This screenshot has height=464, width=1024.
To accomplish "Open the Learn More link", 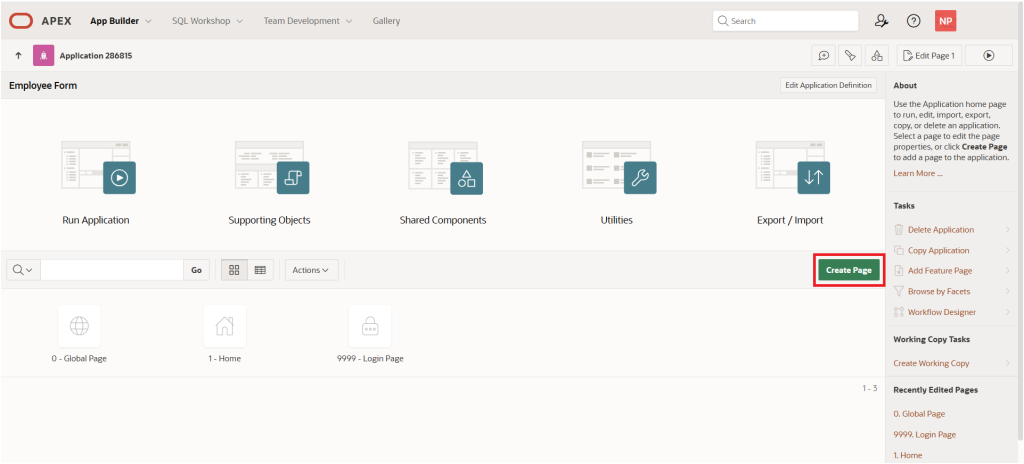I will coord(918,173).
